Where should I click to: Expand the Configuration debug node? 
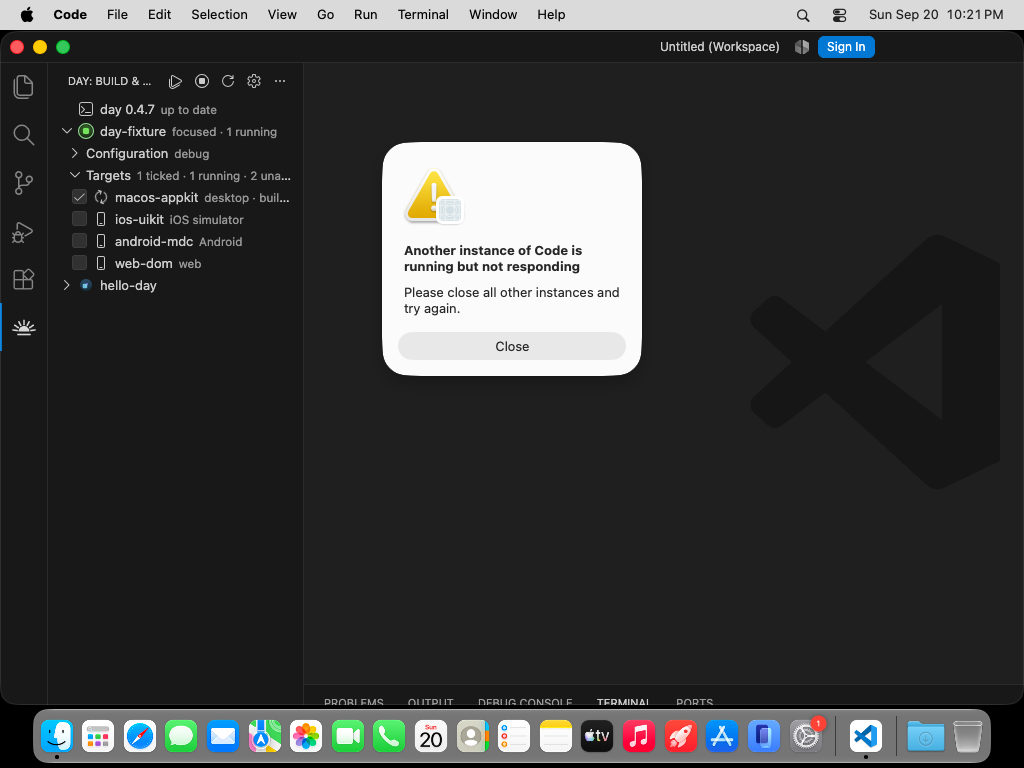[x=74, y=153]
